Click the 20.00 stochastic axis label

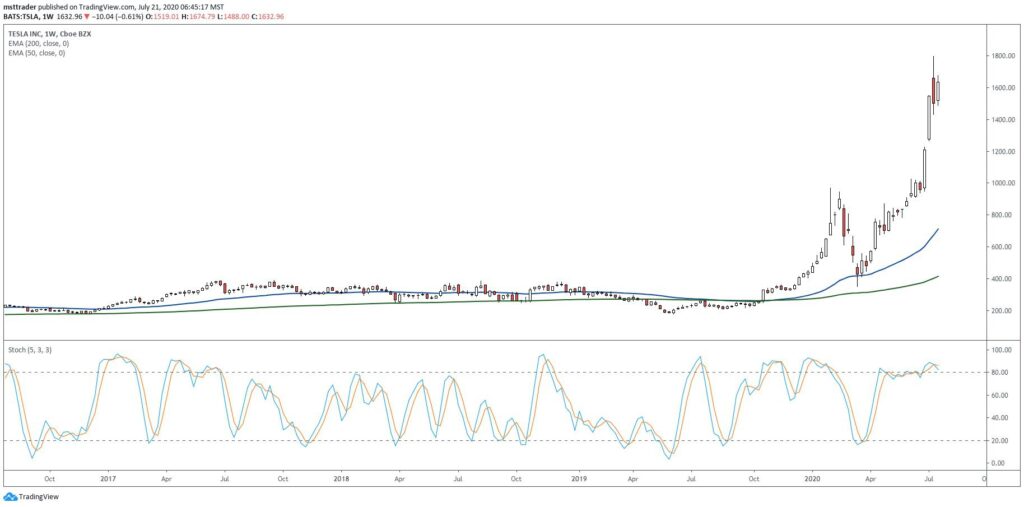pyautogui.click(x=1000, y=440)
